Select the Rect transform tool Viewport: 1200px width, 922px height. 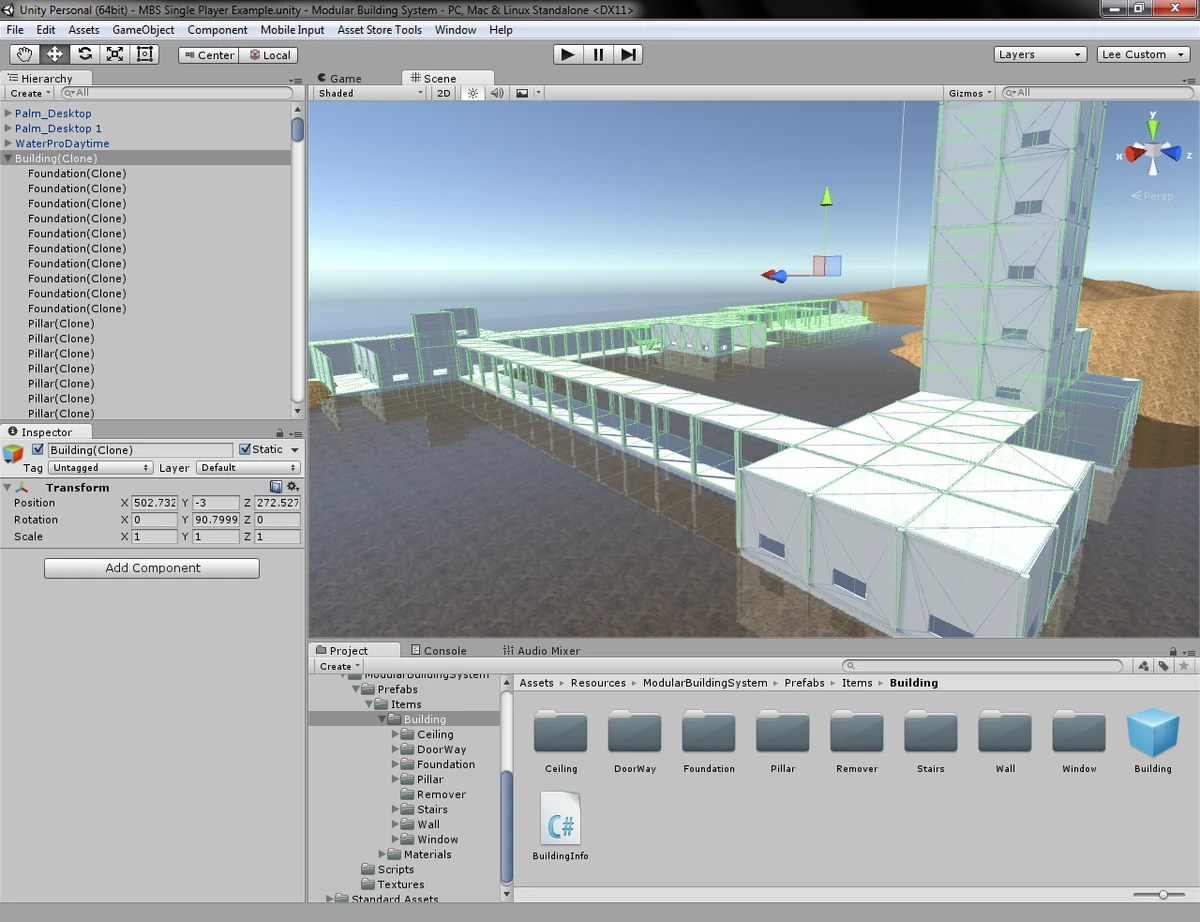145,55
